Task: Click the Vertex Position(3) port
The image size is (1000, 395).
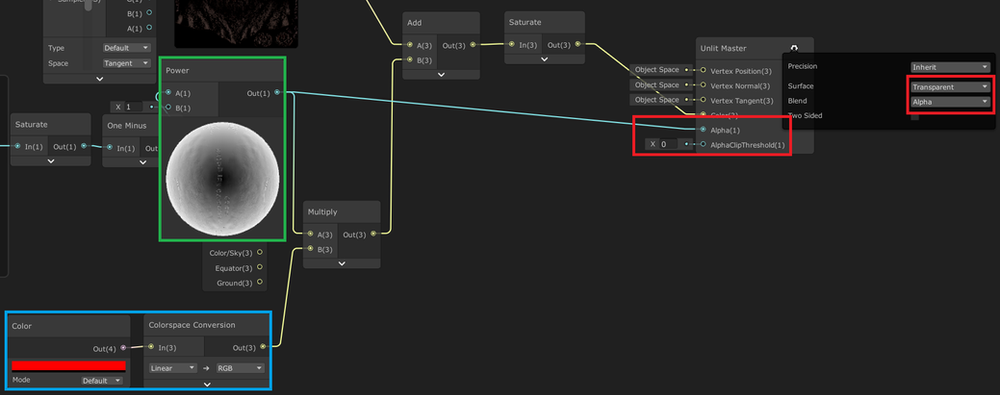Action: point(703,70)
